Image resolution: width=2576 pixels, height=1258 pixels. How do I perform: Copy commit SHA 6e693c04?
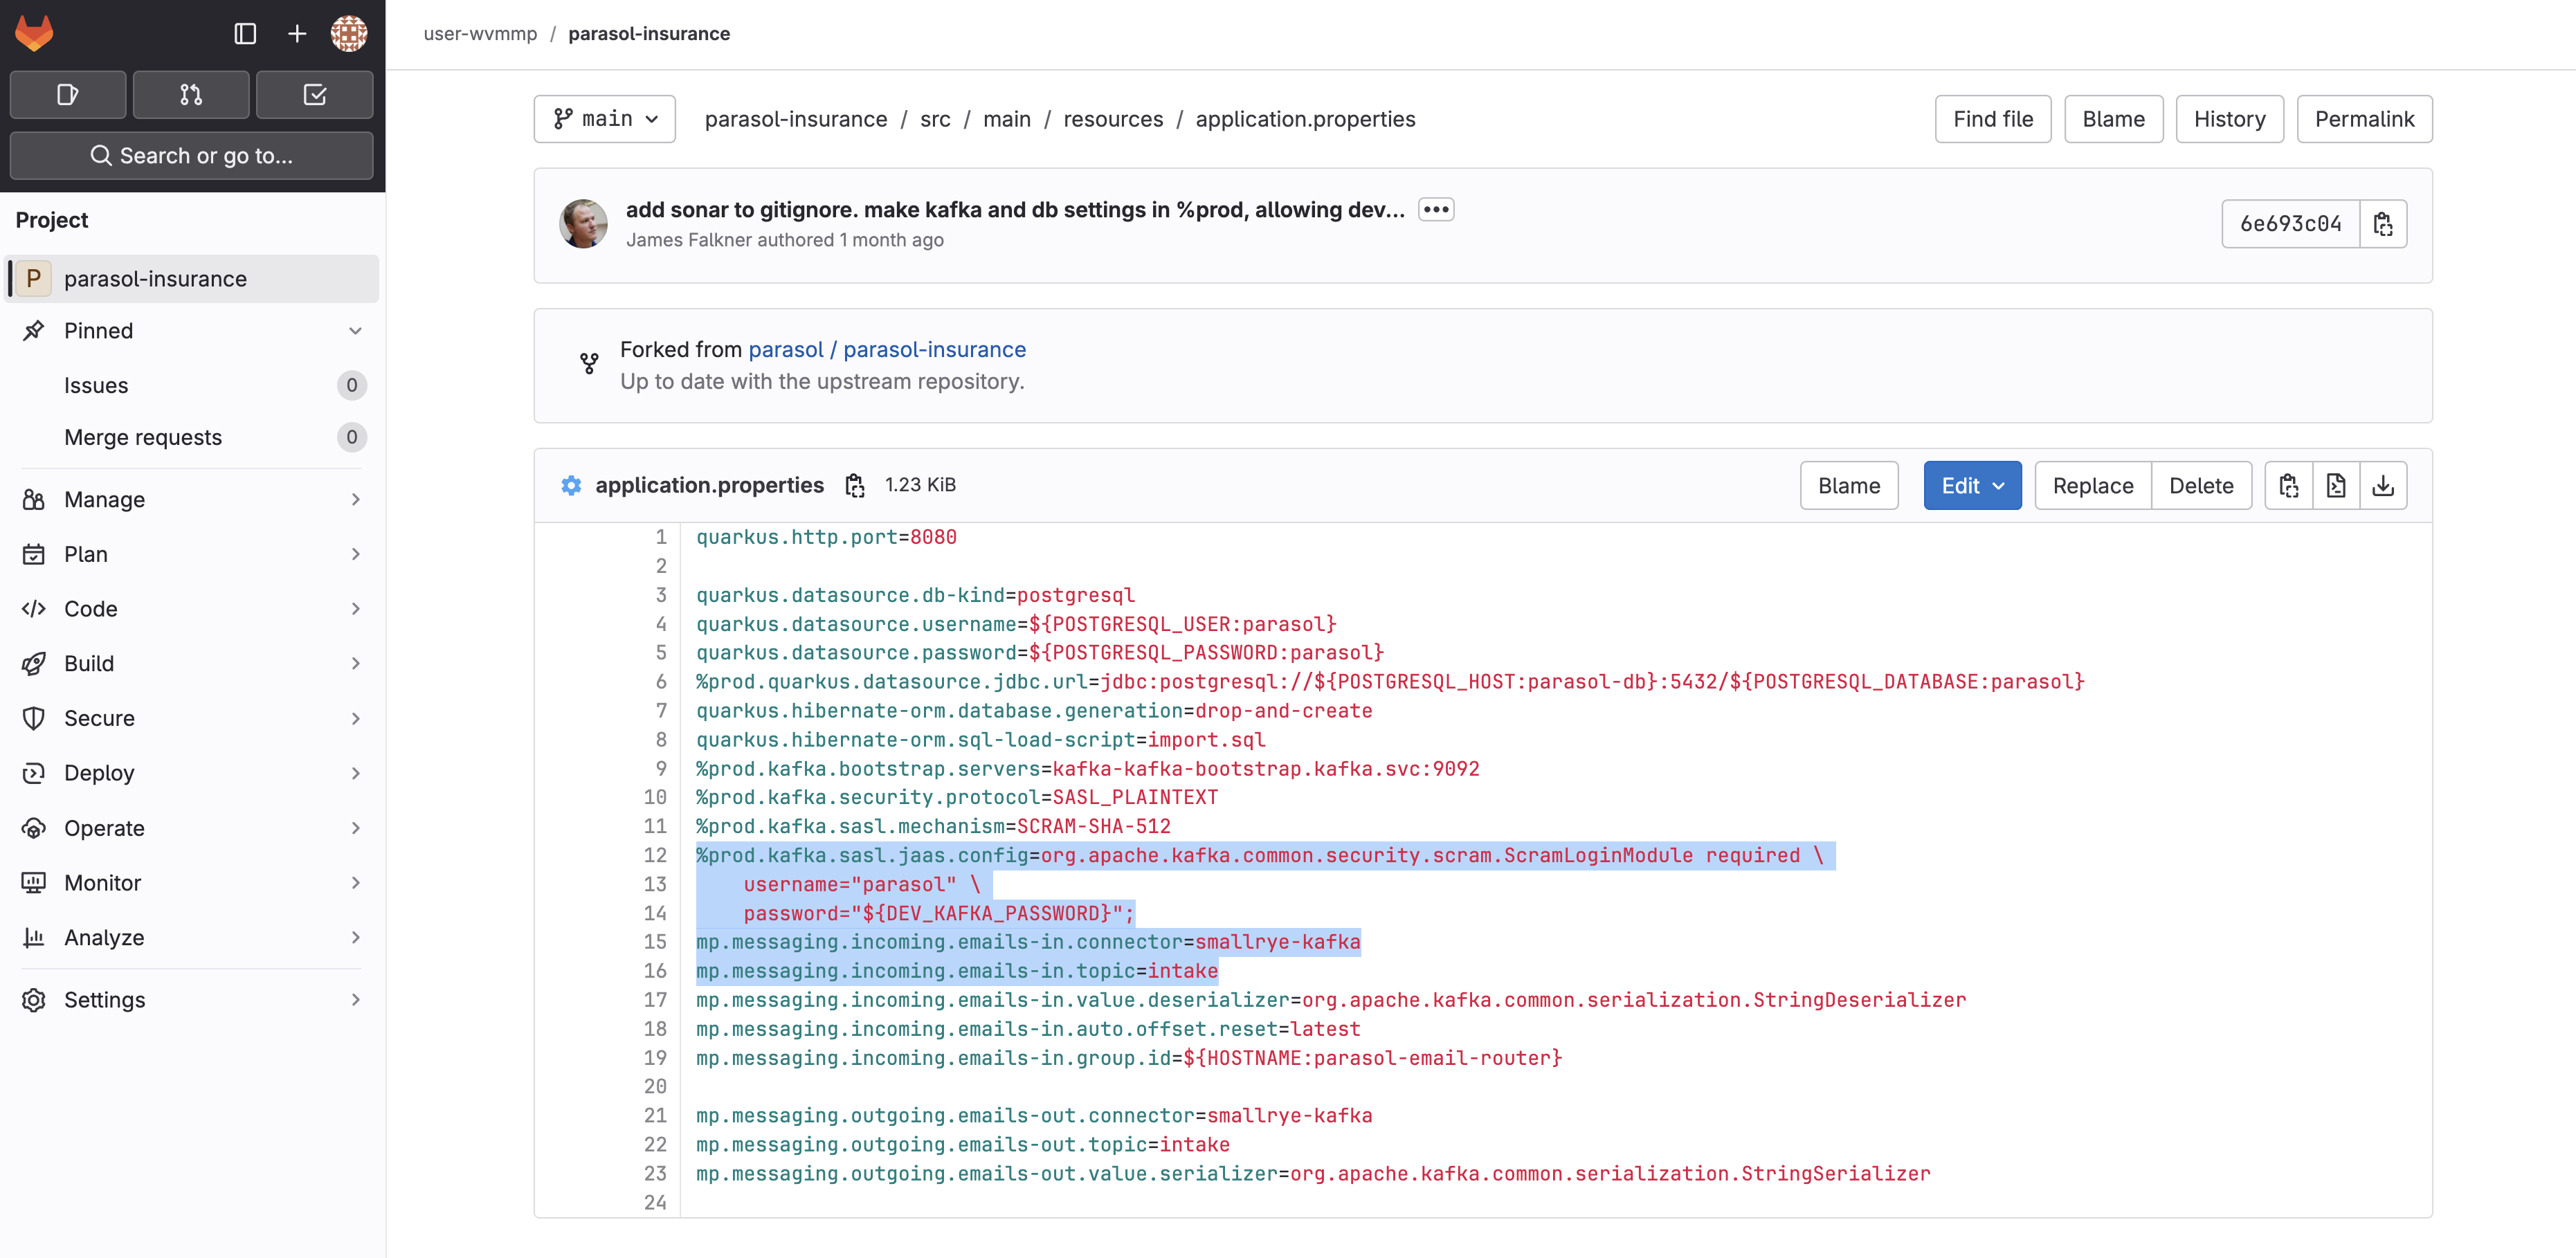point(2383,224)
